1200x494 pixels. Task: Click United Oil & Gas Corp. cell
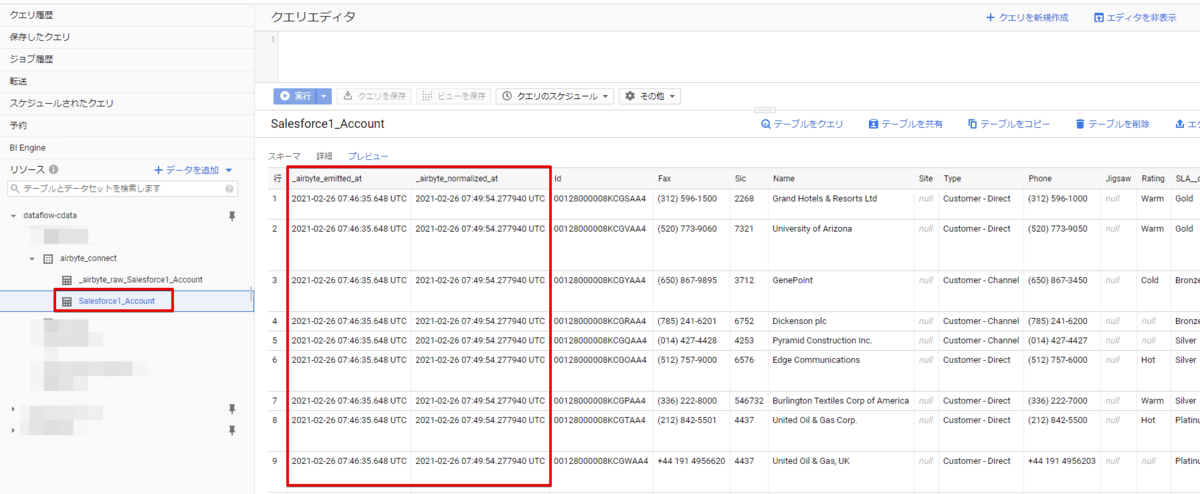point(815,420)
